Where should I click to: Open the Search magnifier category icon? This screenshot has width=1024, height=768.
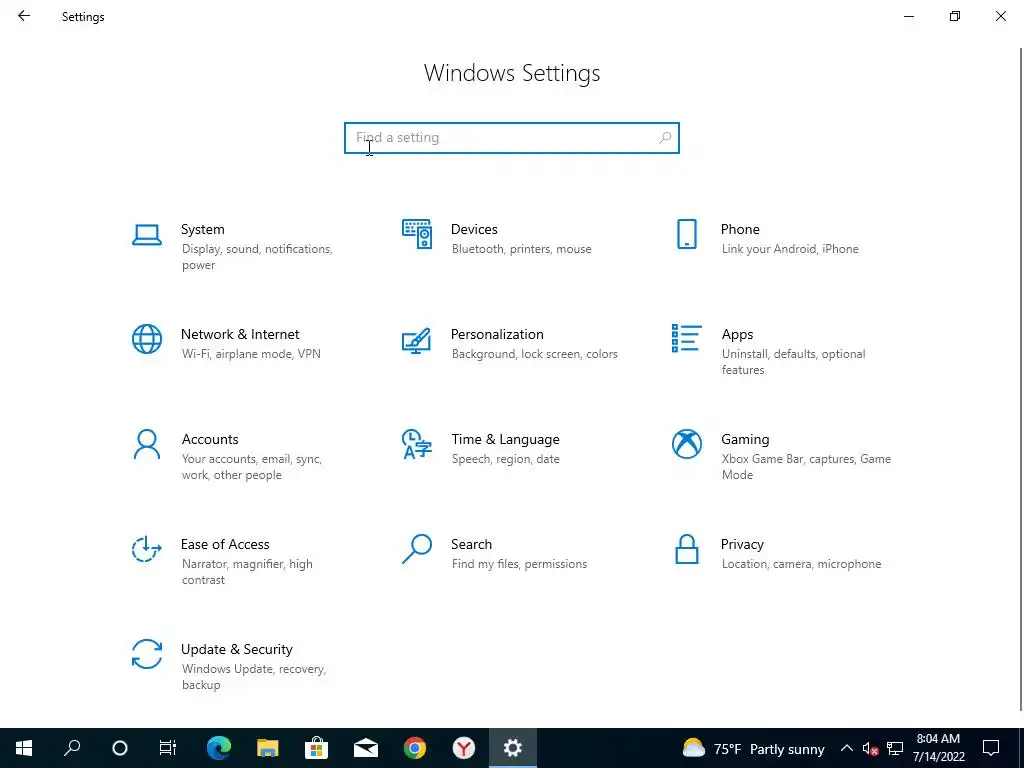pyautogui.click(x=417, y=549)
